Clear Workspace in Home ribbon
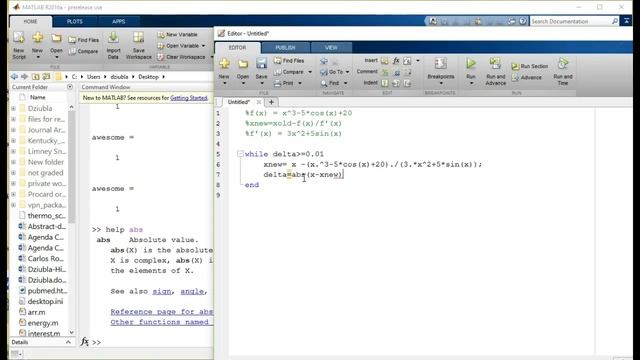640x360 pixels. click(181, 57)
